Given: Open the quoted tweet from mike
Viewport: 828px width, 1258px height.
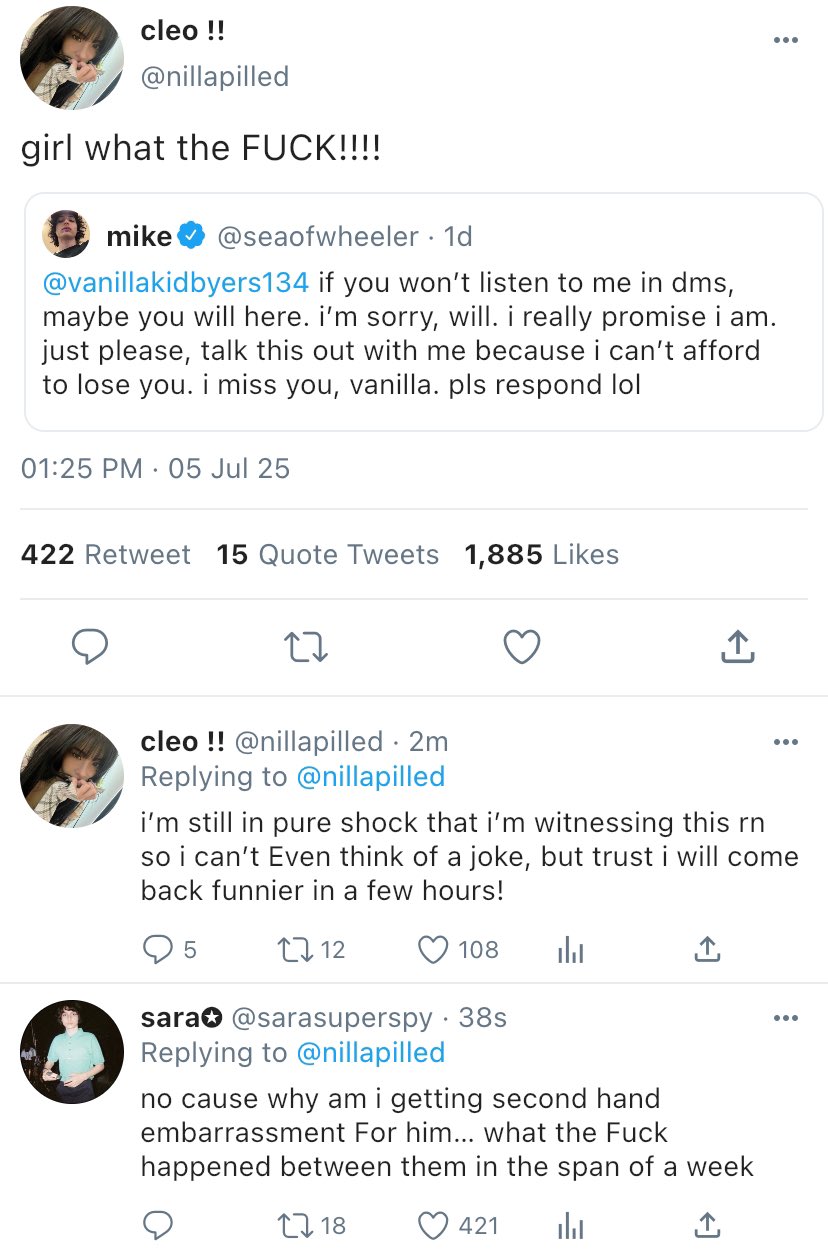Looking at the screenshot, I should pos(423,312).
